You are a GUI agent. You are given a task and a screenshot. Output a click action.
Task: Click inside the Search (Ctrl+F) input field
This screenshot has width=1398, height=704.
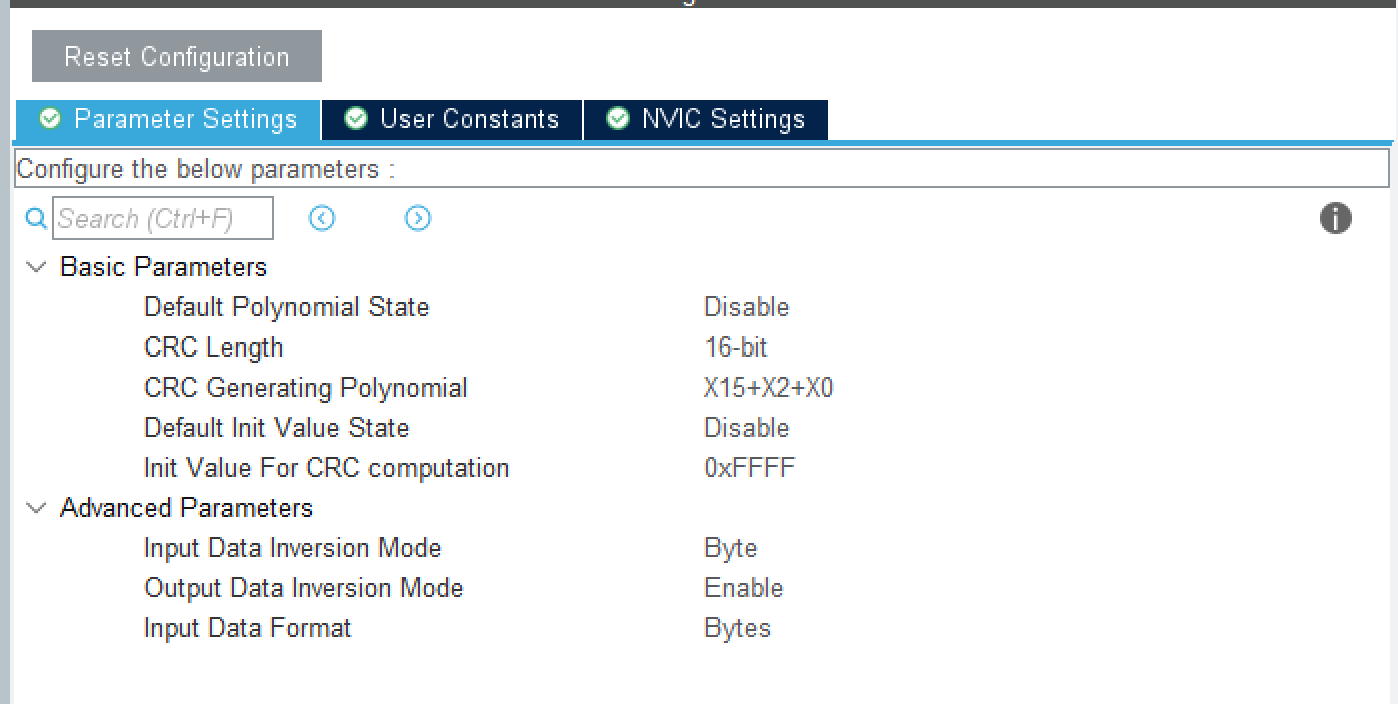[163, 218]
